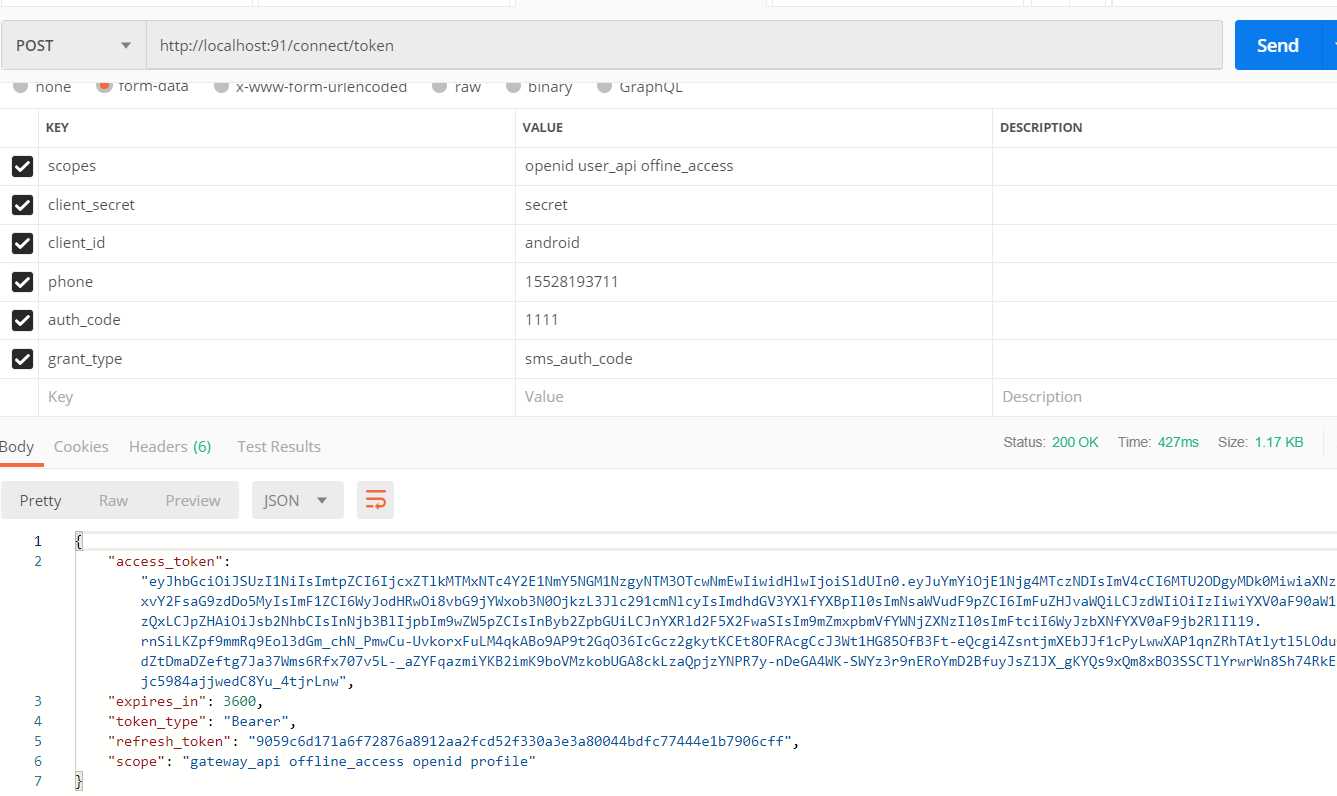Click the 427ms response time
1337x796 pixels.
click(x=1178, y=442)
